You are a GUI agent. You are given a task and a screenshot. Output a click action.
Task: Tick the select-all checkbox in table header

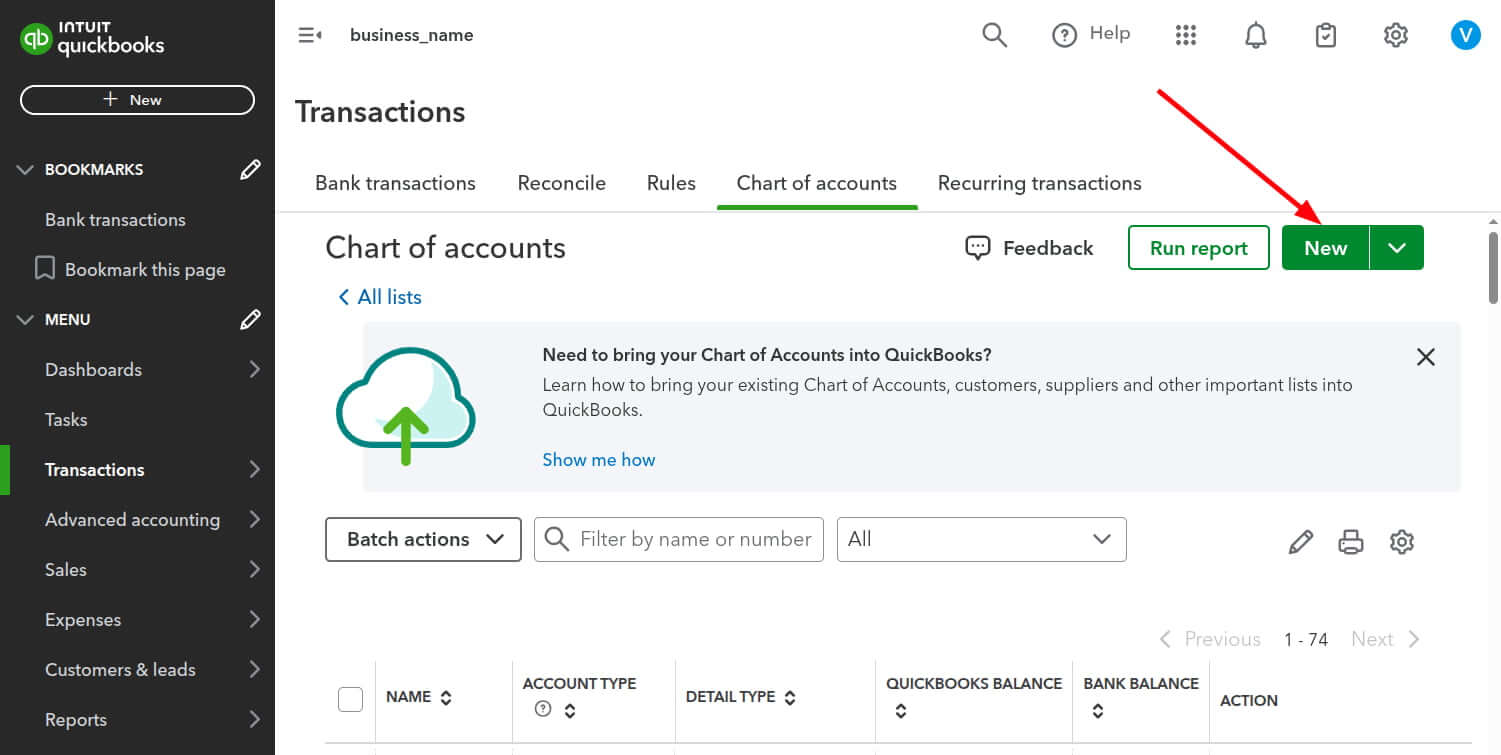point(350,699)
